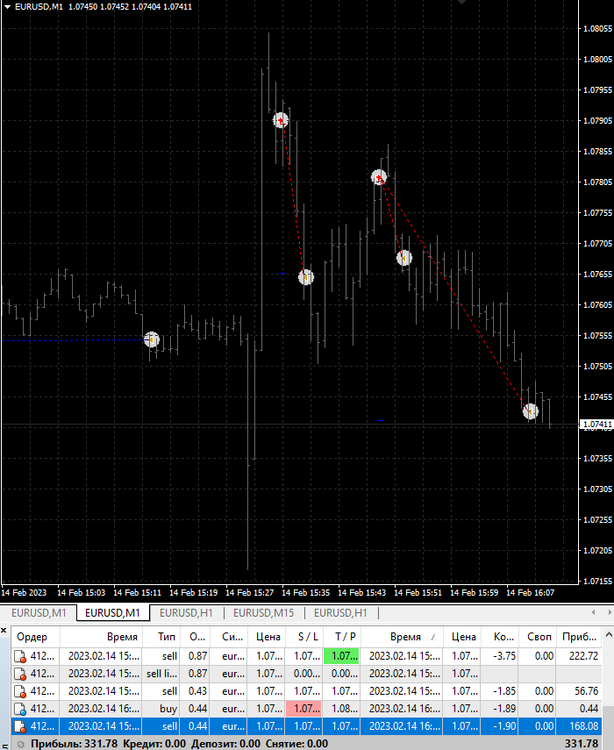Select the active EURUSD,M1 chart tab
This screenshot has width=614, height=750.
tap(113, 613)
